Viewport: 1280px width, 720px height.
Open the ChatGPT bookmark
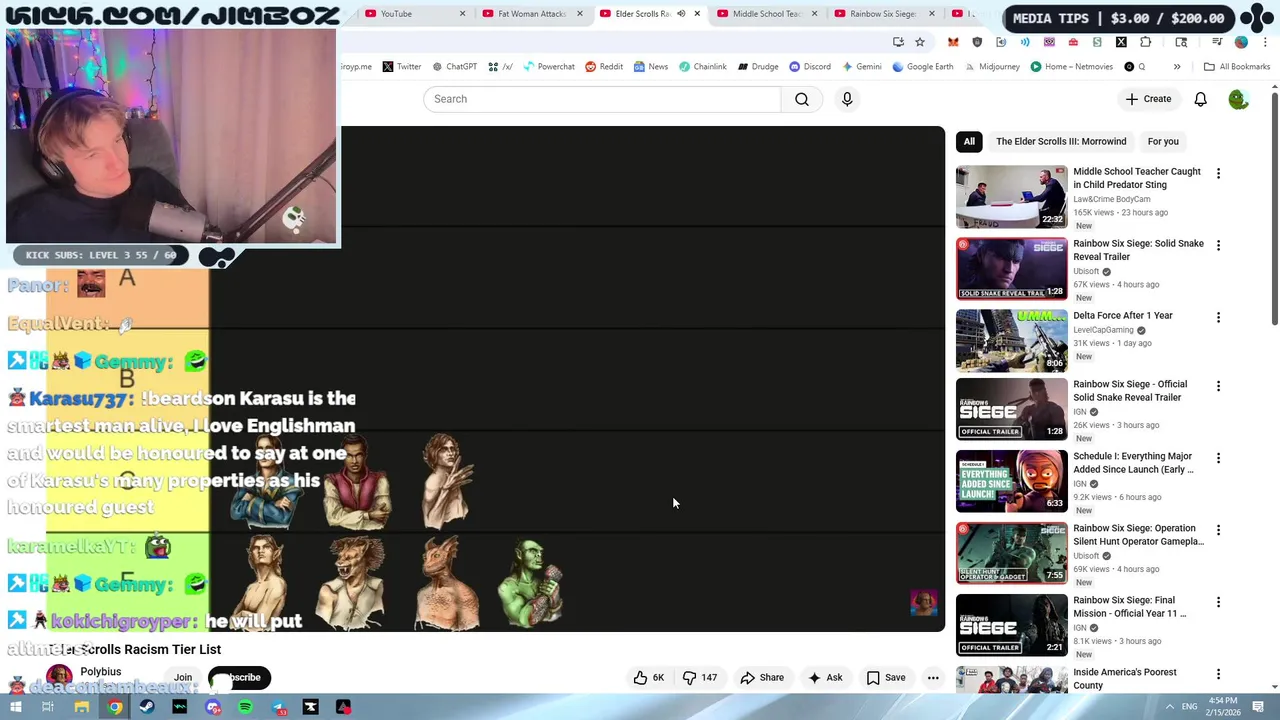(x=454, y=67)
